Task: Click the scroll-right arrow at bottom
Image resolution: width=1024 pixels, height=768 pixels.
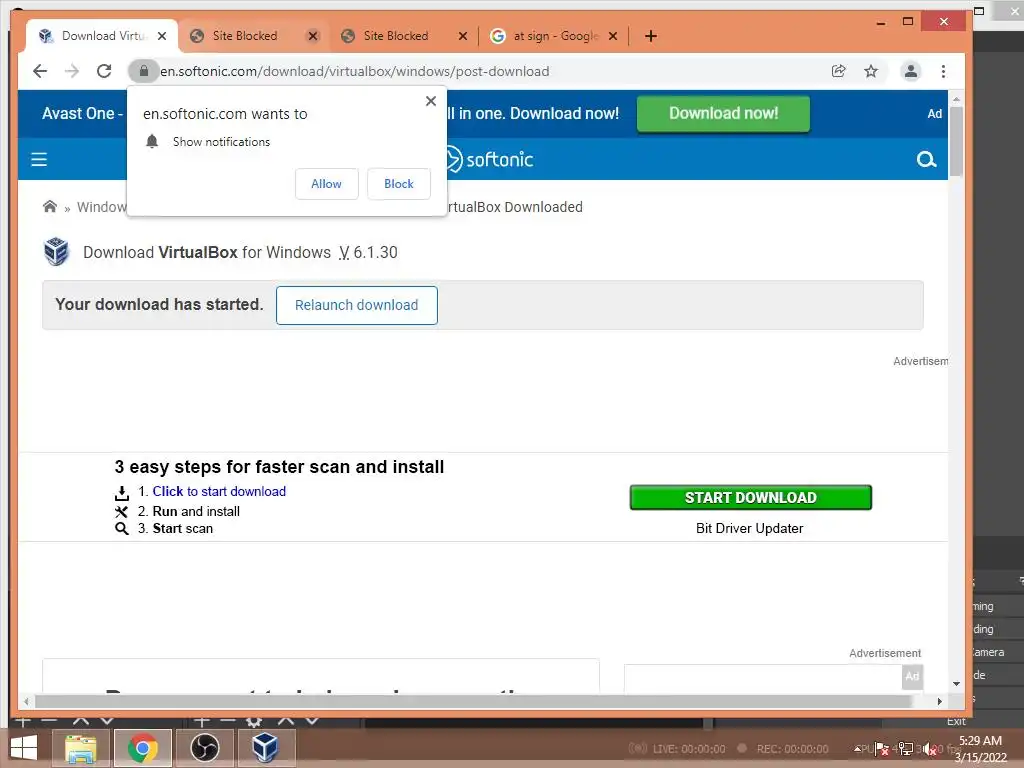Action: (x=939, y=701)
